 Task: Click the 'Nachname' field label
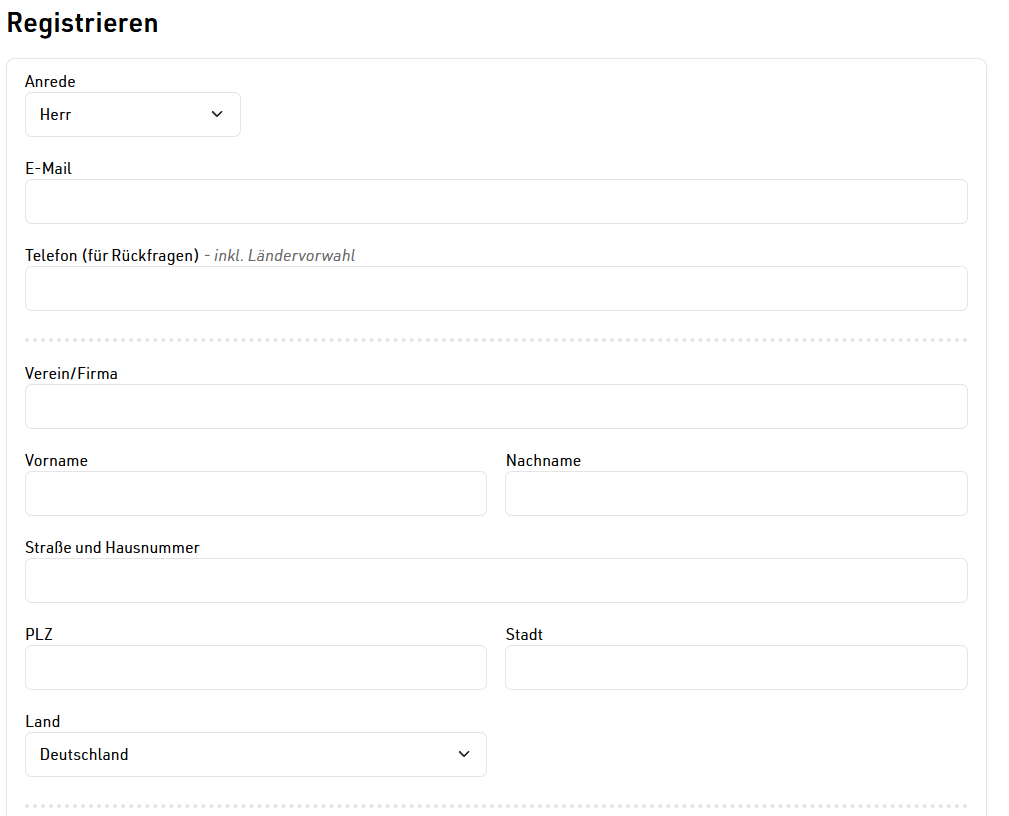[543, 461]
